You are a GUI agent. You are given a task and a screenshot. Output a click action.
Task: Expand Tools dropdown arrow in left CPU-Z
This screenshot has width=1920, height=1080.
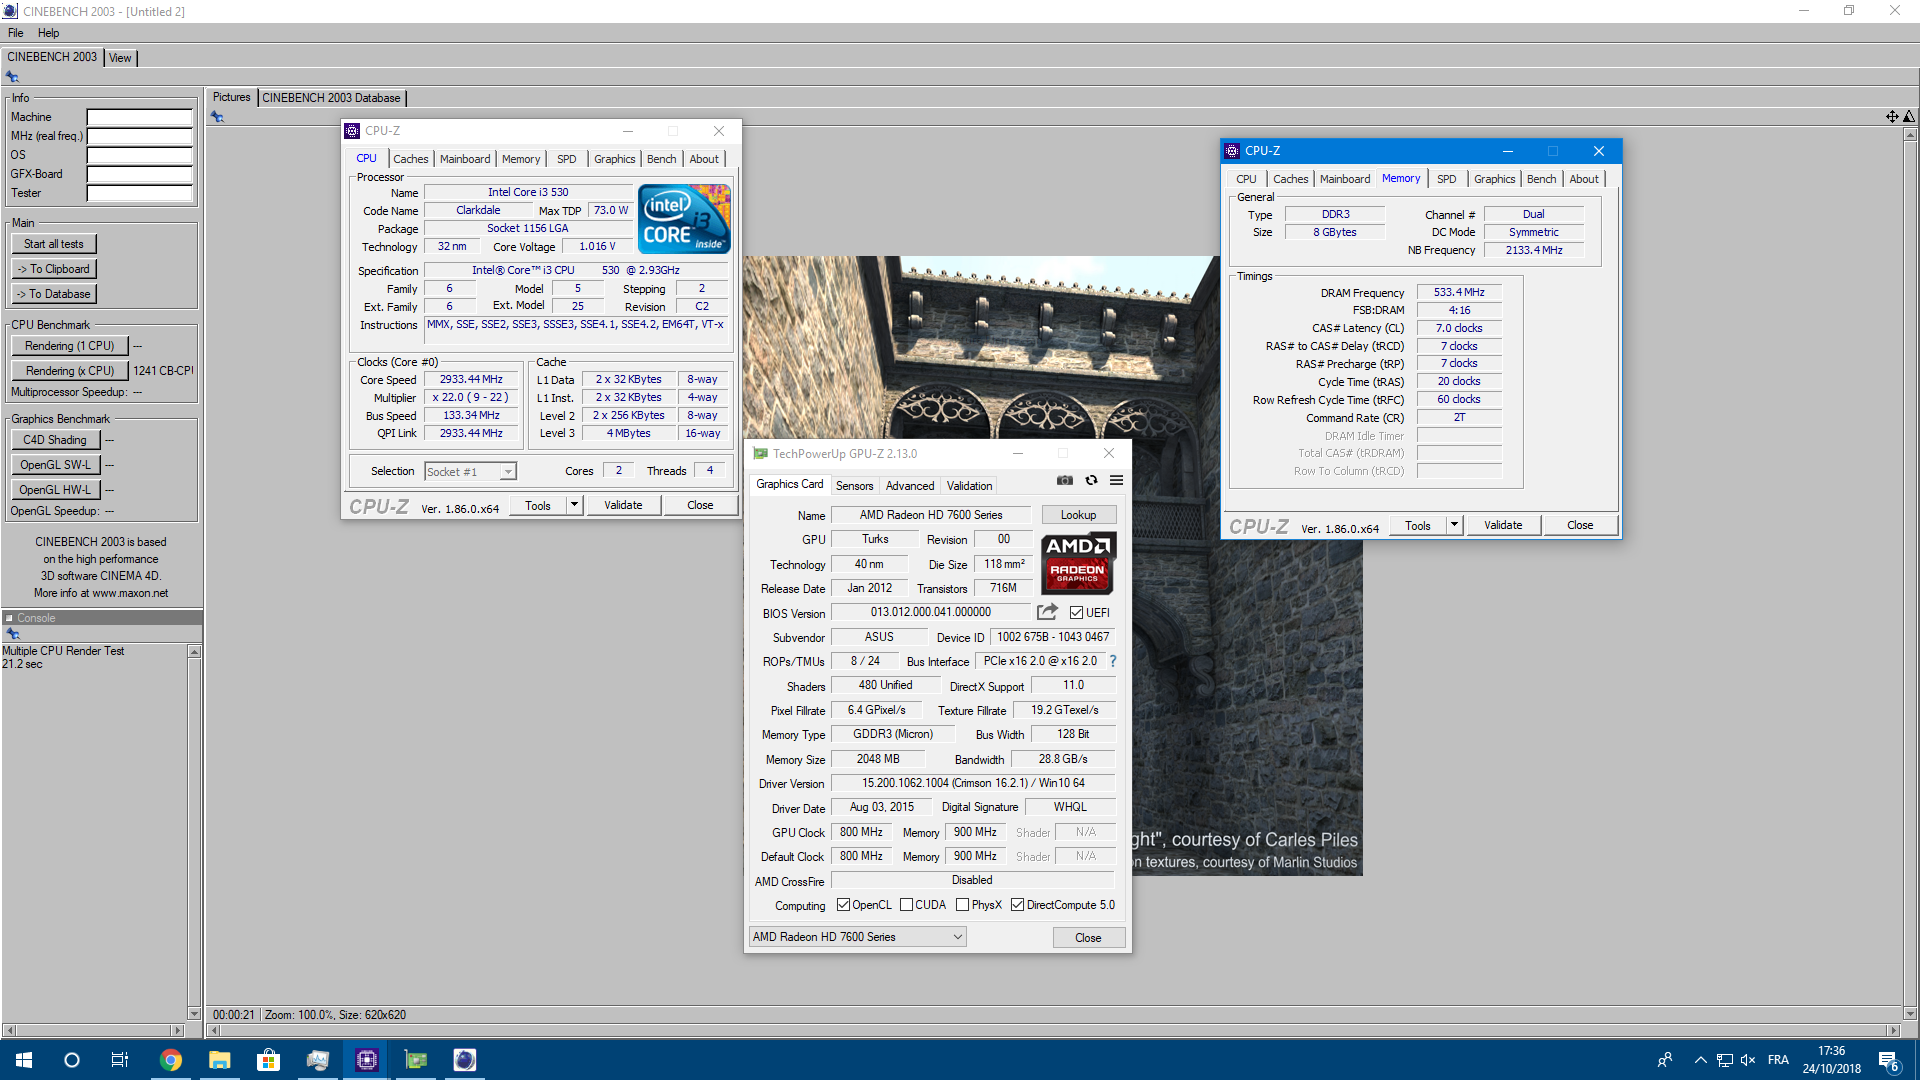[574, 505]
